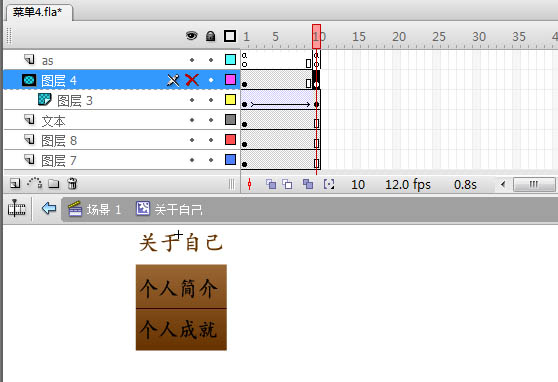Click the masked layer icon of 图层 3

44,99
